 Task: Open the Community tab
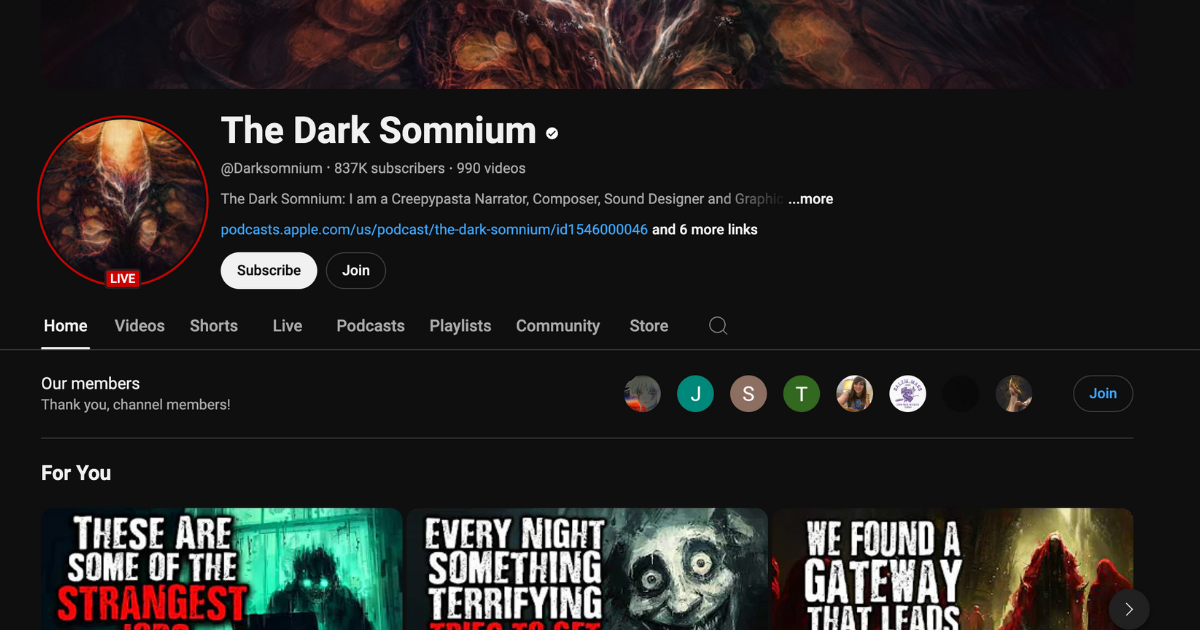pyautogui.click(x=557, y=325)
